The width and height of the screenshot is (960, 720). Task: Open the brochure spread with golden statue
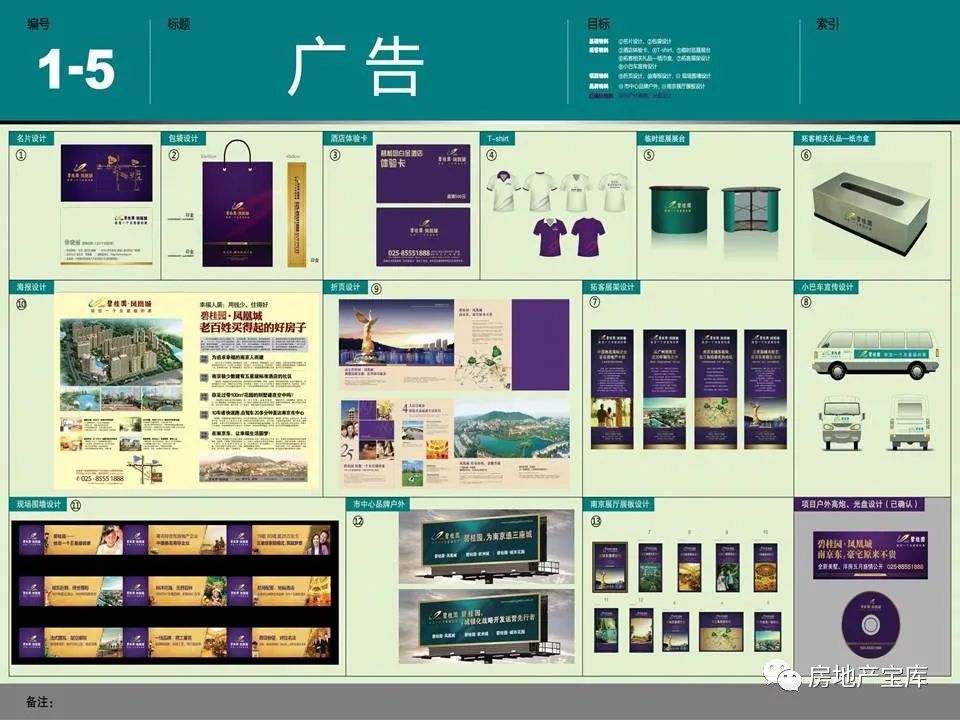click(454, 345)
